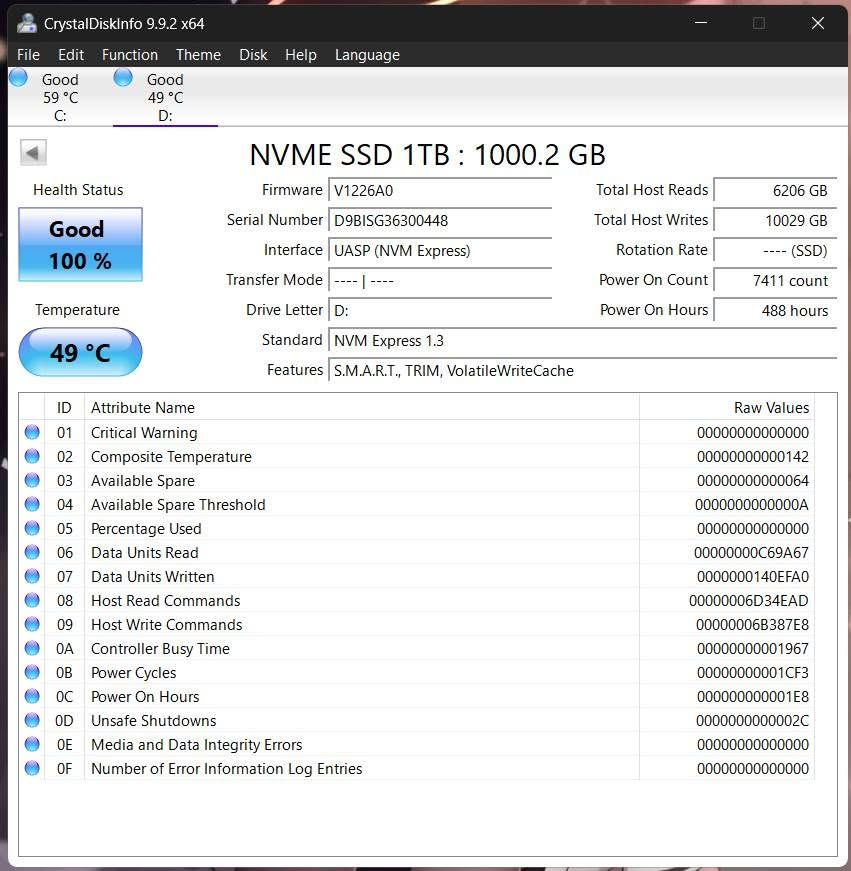Select the C: drive tab
Screen dimensions: 851x871
[x=60, y=97]
